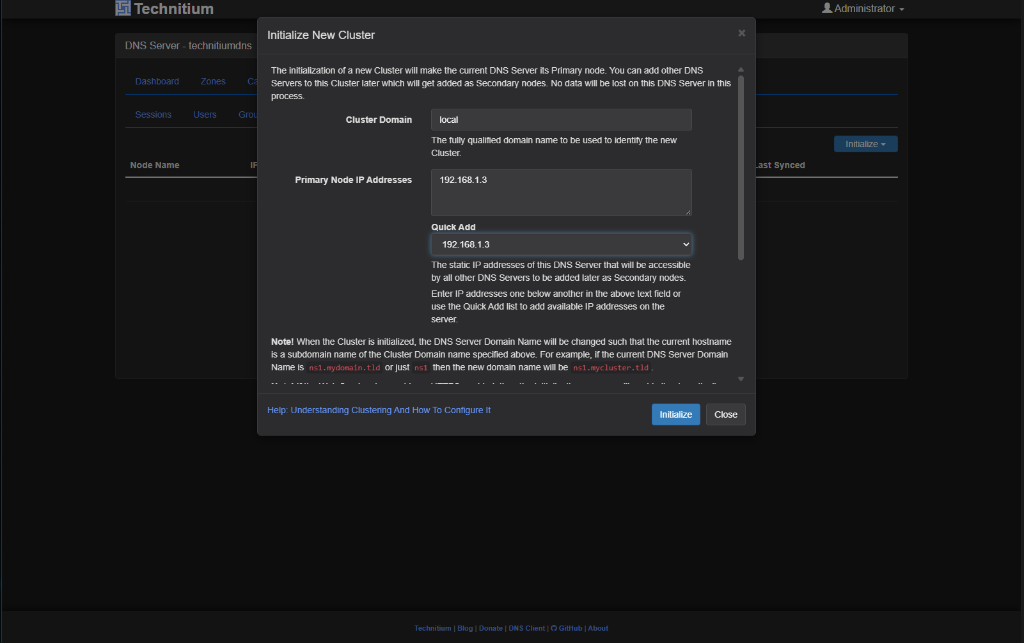Open the Blog footer link
The image size is (1024, 643).
point(465,629)
